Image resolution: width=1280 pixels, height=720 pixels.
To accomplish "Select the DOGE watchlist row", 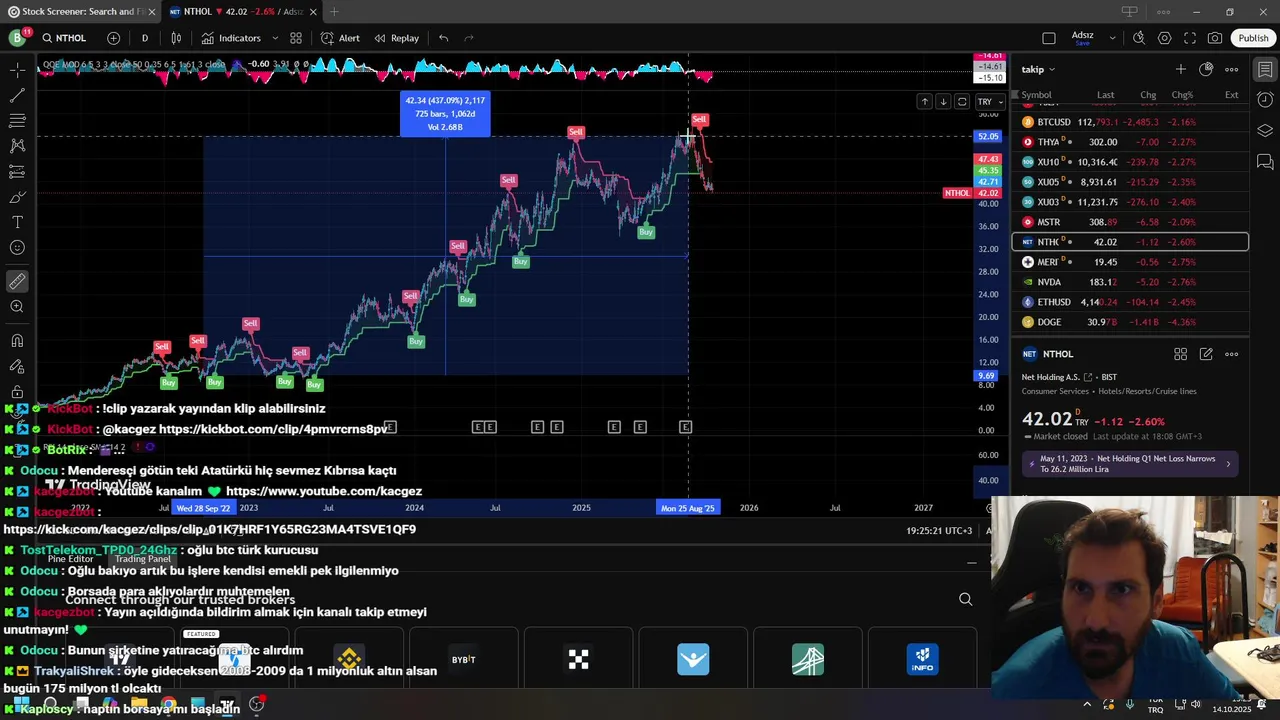I will pos(1130,322).
